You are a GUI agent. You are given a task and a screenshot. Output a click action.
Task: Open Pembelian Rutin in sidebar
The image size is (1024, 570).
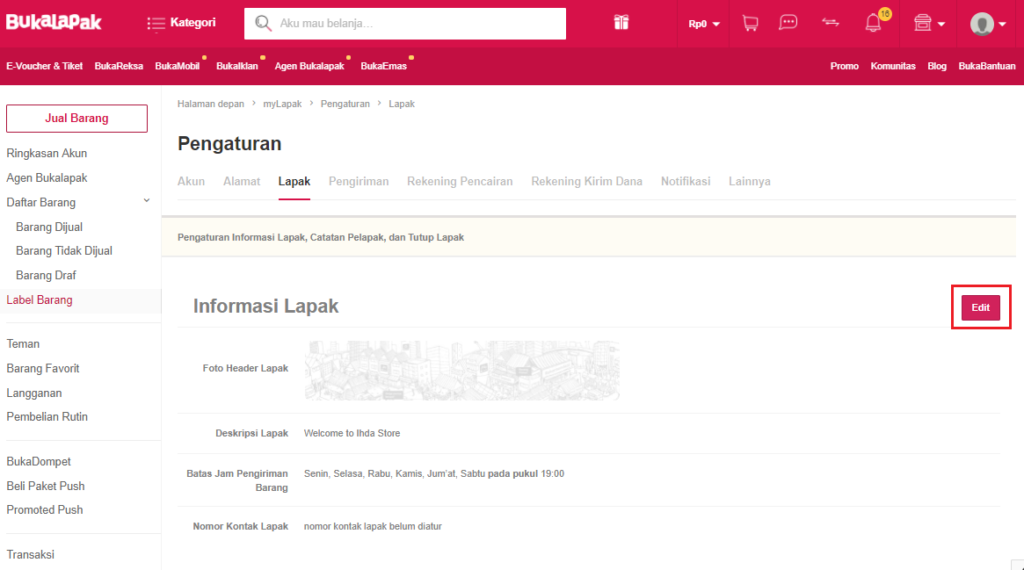tap(47, 417)
